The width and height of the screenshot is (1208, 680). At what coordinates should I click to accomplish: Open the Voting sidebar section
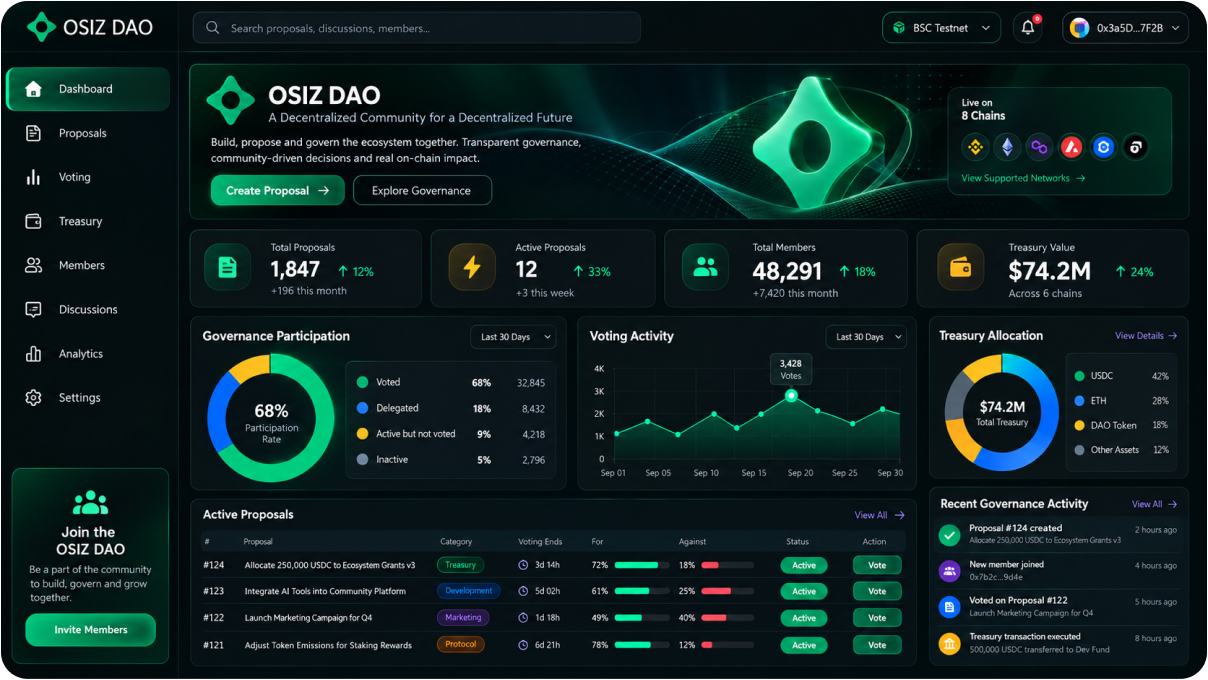88,177
